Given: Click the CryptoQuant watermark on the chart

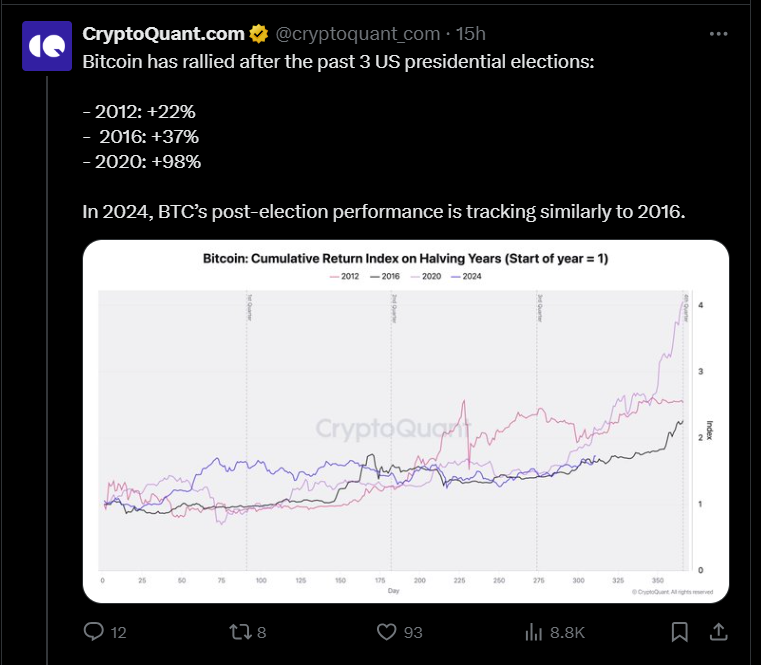Looking at the screenshot, I should click(393, 429).
